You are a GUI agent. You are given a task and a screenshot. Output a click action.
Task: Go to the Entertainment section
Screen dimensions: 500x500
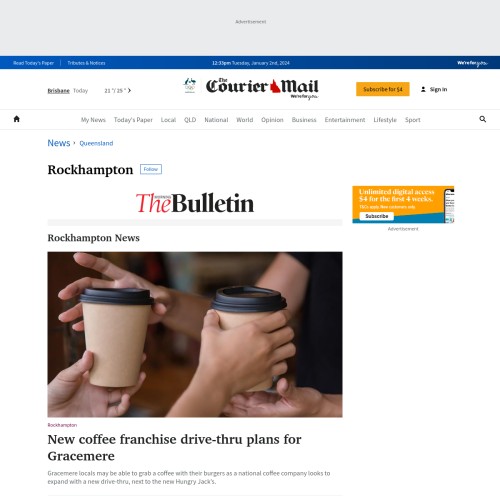coord(345,120)
